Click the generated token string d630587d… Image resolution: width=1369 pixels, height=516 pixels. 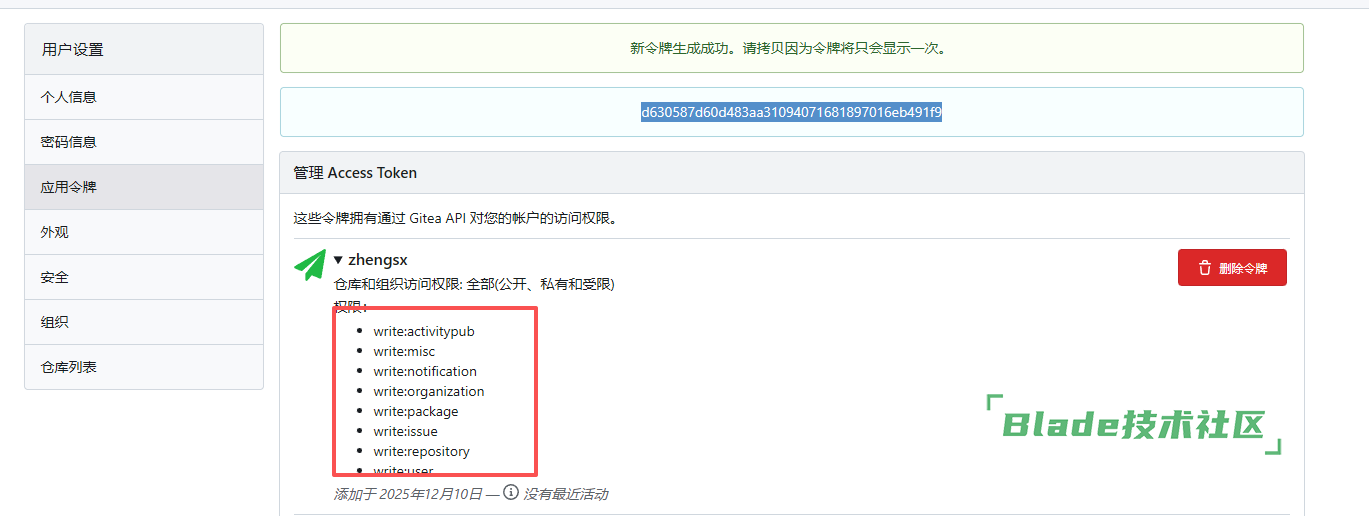click(791, 112)
